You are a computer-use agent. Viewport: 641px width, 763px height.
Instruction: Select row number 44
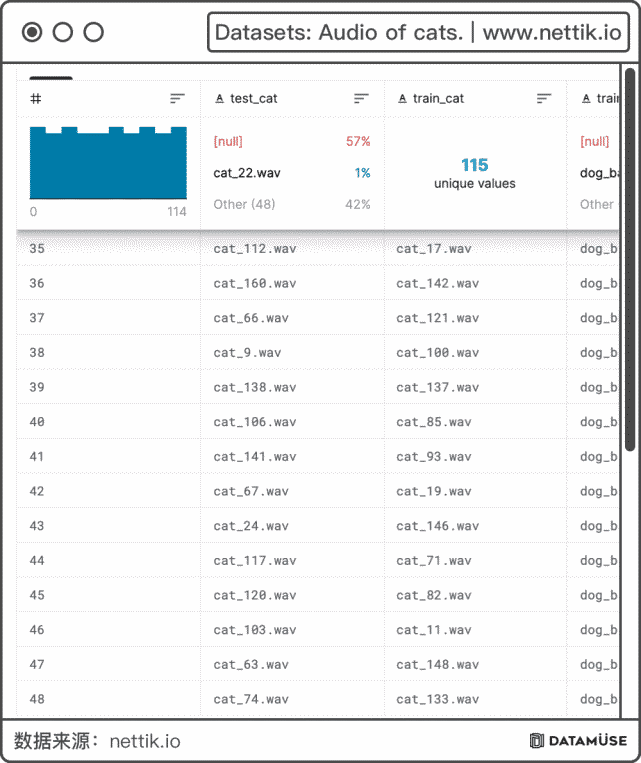click(37, 561)
